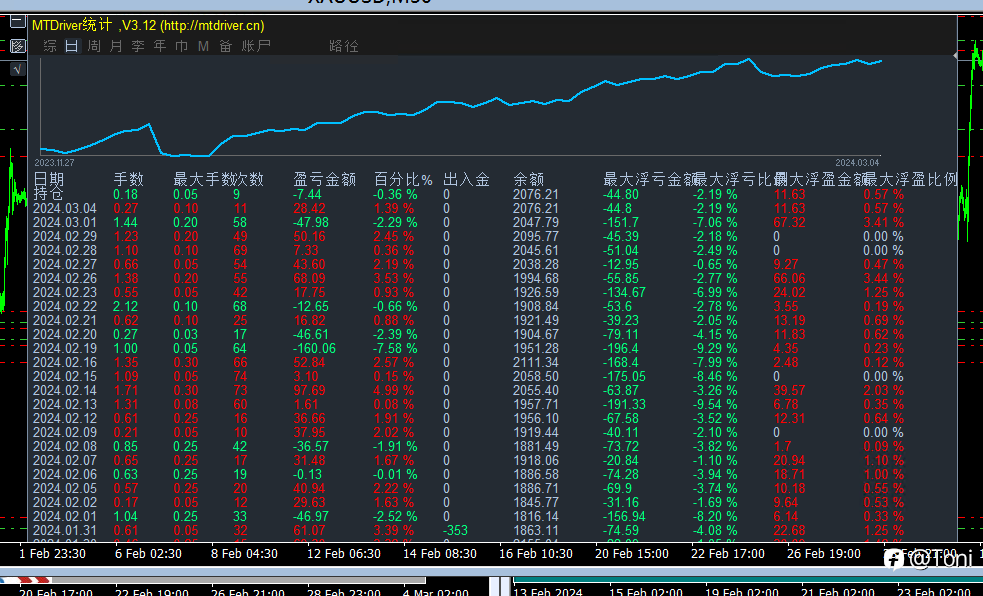Select the M tab

pos(203,46)
